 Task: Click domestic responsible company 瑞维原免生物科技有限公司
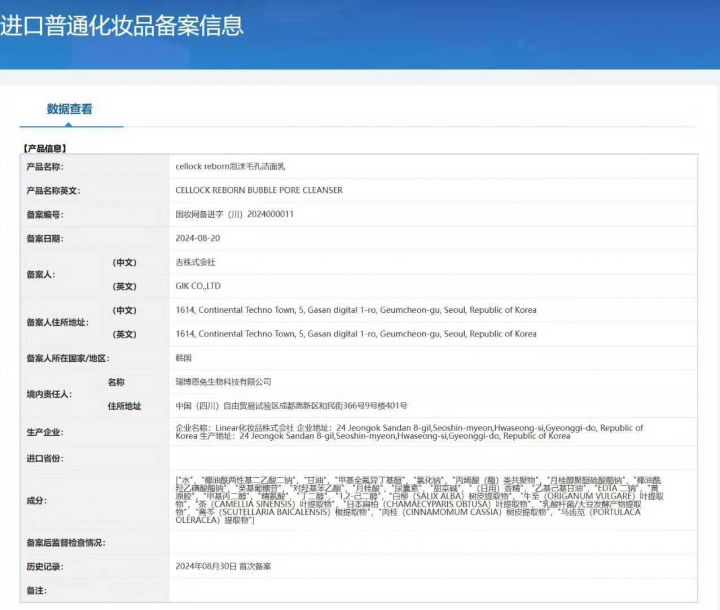(x=223, y=382)
